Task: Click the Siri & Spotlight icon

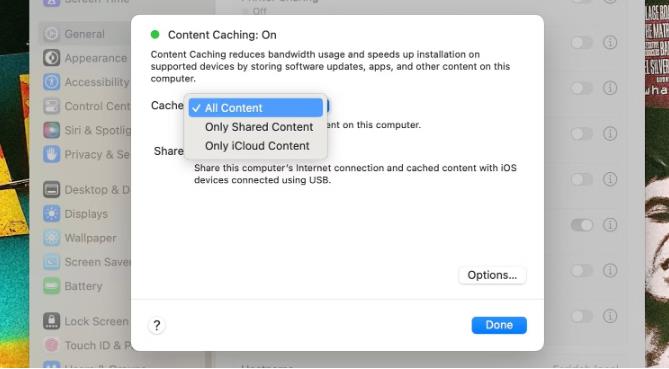Action: tap(52, 130)
